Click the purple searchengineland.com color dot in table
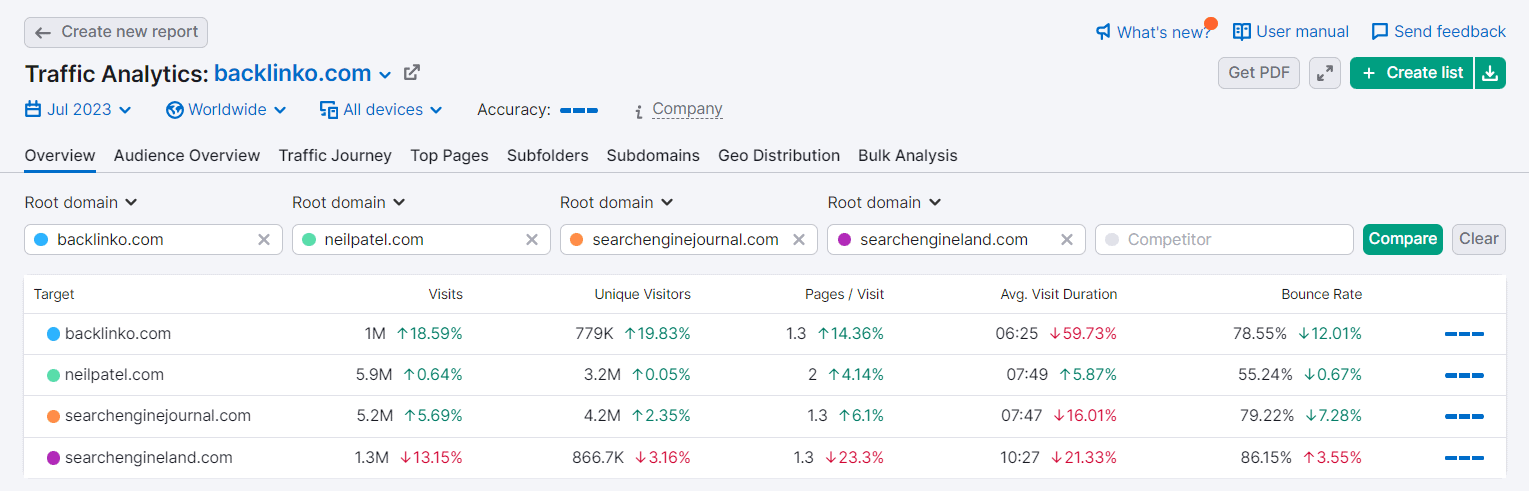 click(x=54, y=458)
